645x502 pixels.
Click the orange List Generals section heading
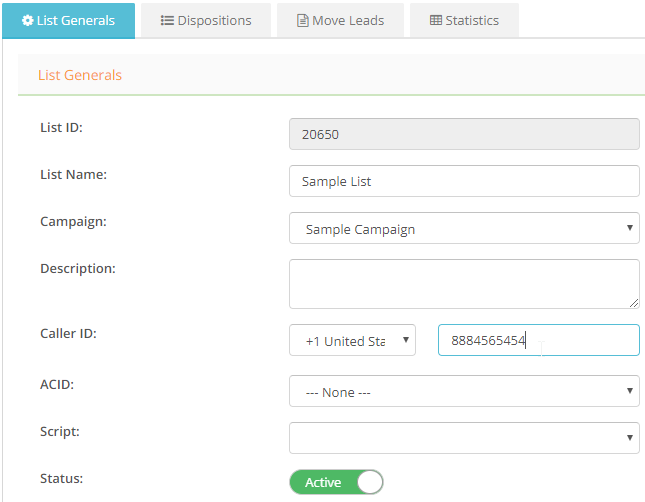[x=80, y=75]
